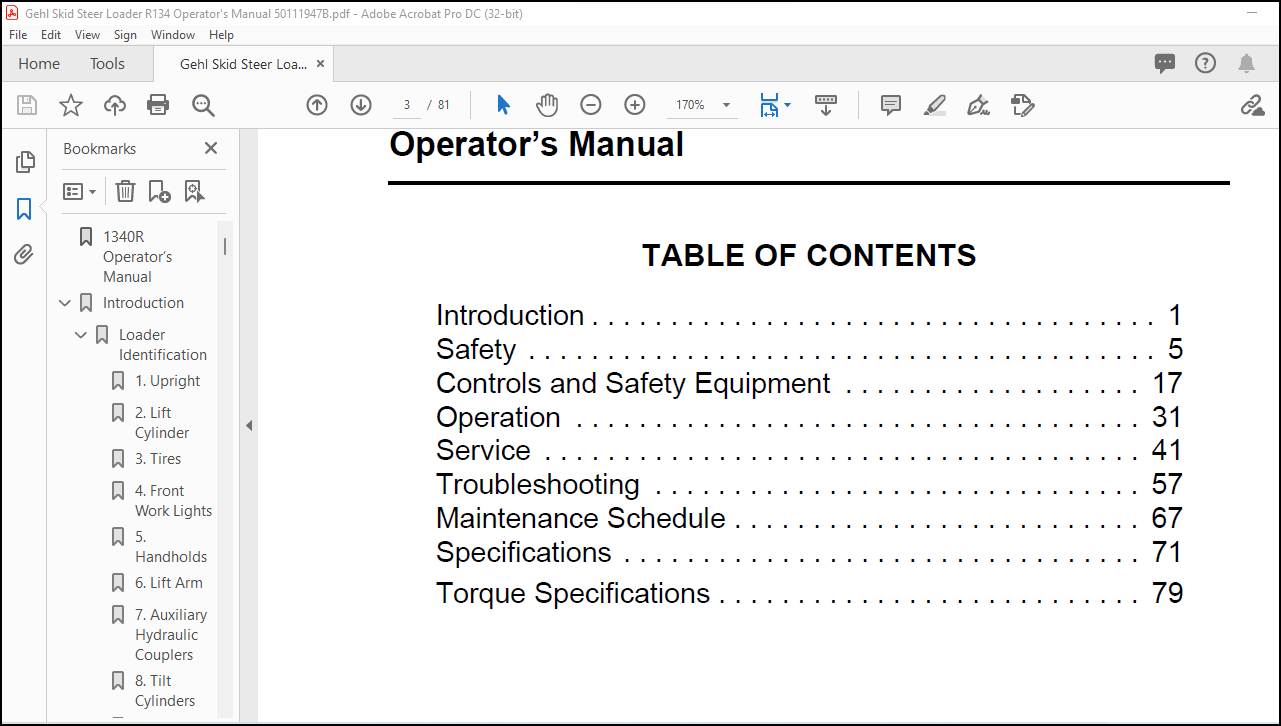The height and width of the screenshot is (726, 1281).
Task: Open the Help question mark icon
Action: [1206, 63]
